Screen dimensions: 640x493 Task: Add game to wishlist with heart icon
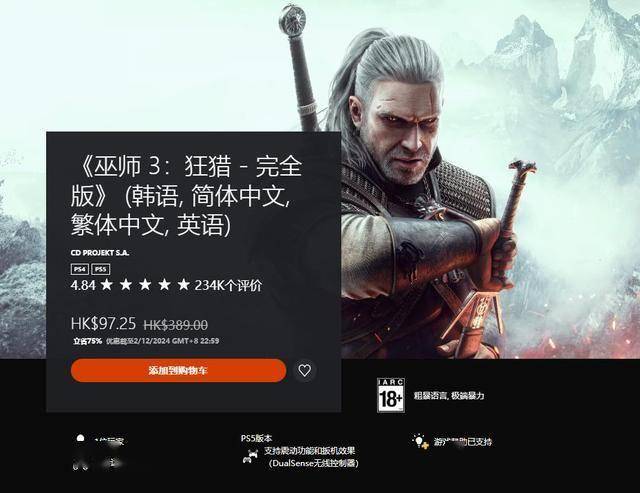(x=304, y=370)
